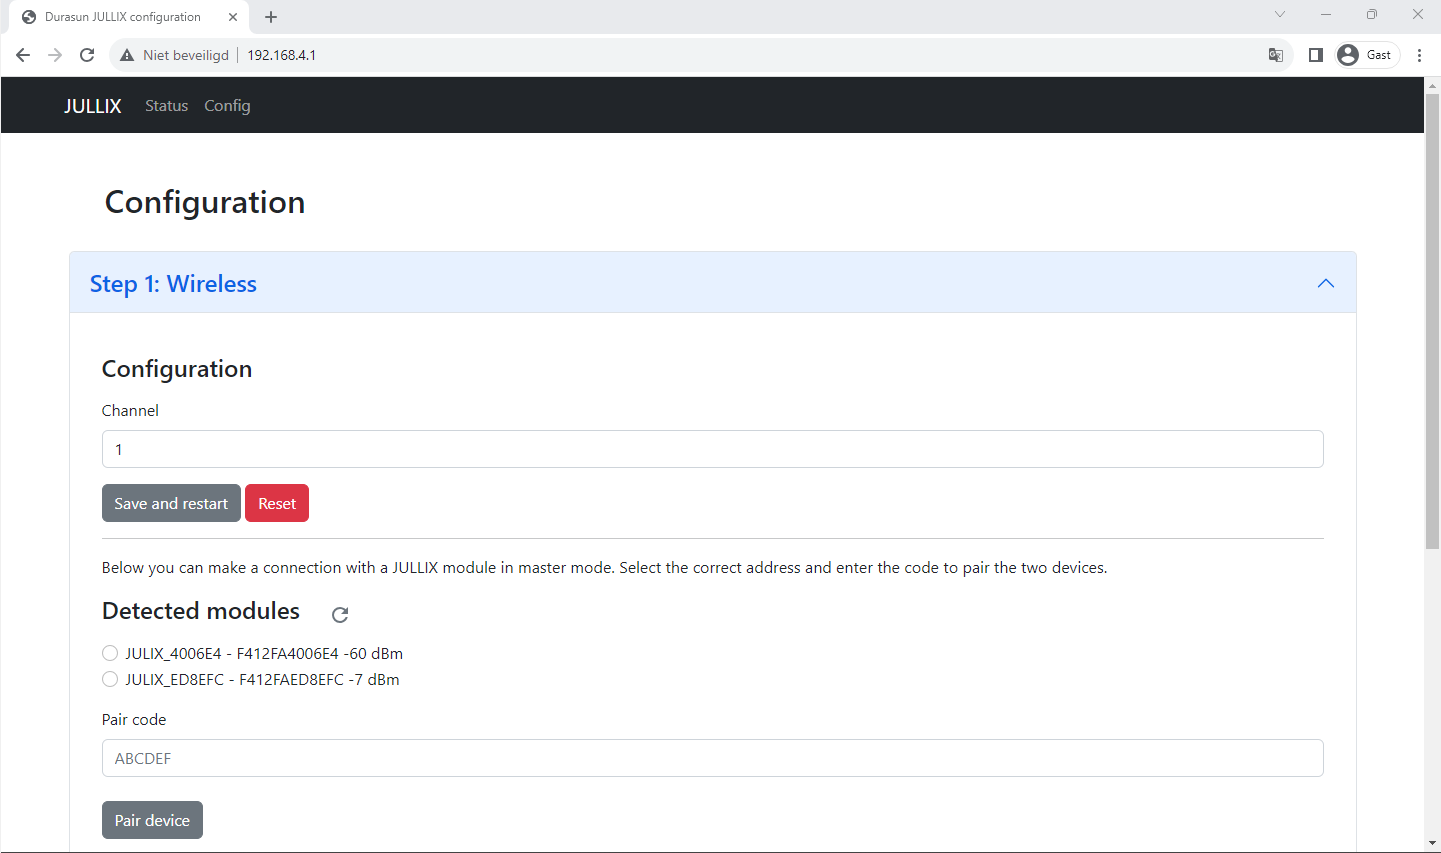This screenshot has height=853, width=1441.
Task: Click the JULLIX brand link
Action: (x=93, y=106)
